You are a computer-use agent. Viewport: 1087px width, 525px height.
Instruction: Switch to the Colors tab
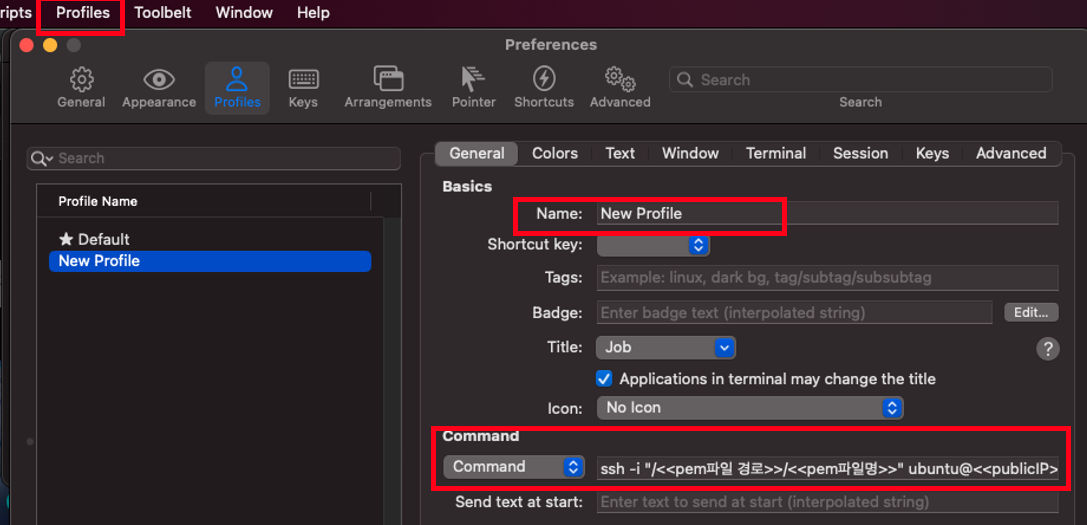555,153
